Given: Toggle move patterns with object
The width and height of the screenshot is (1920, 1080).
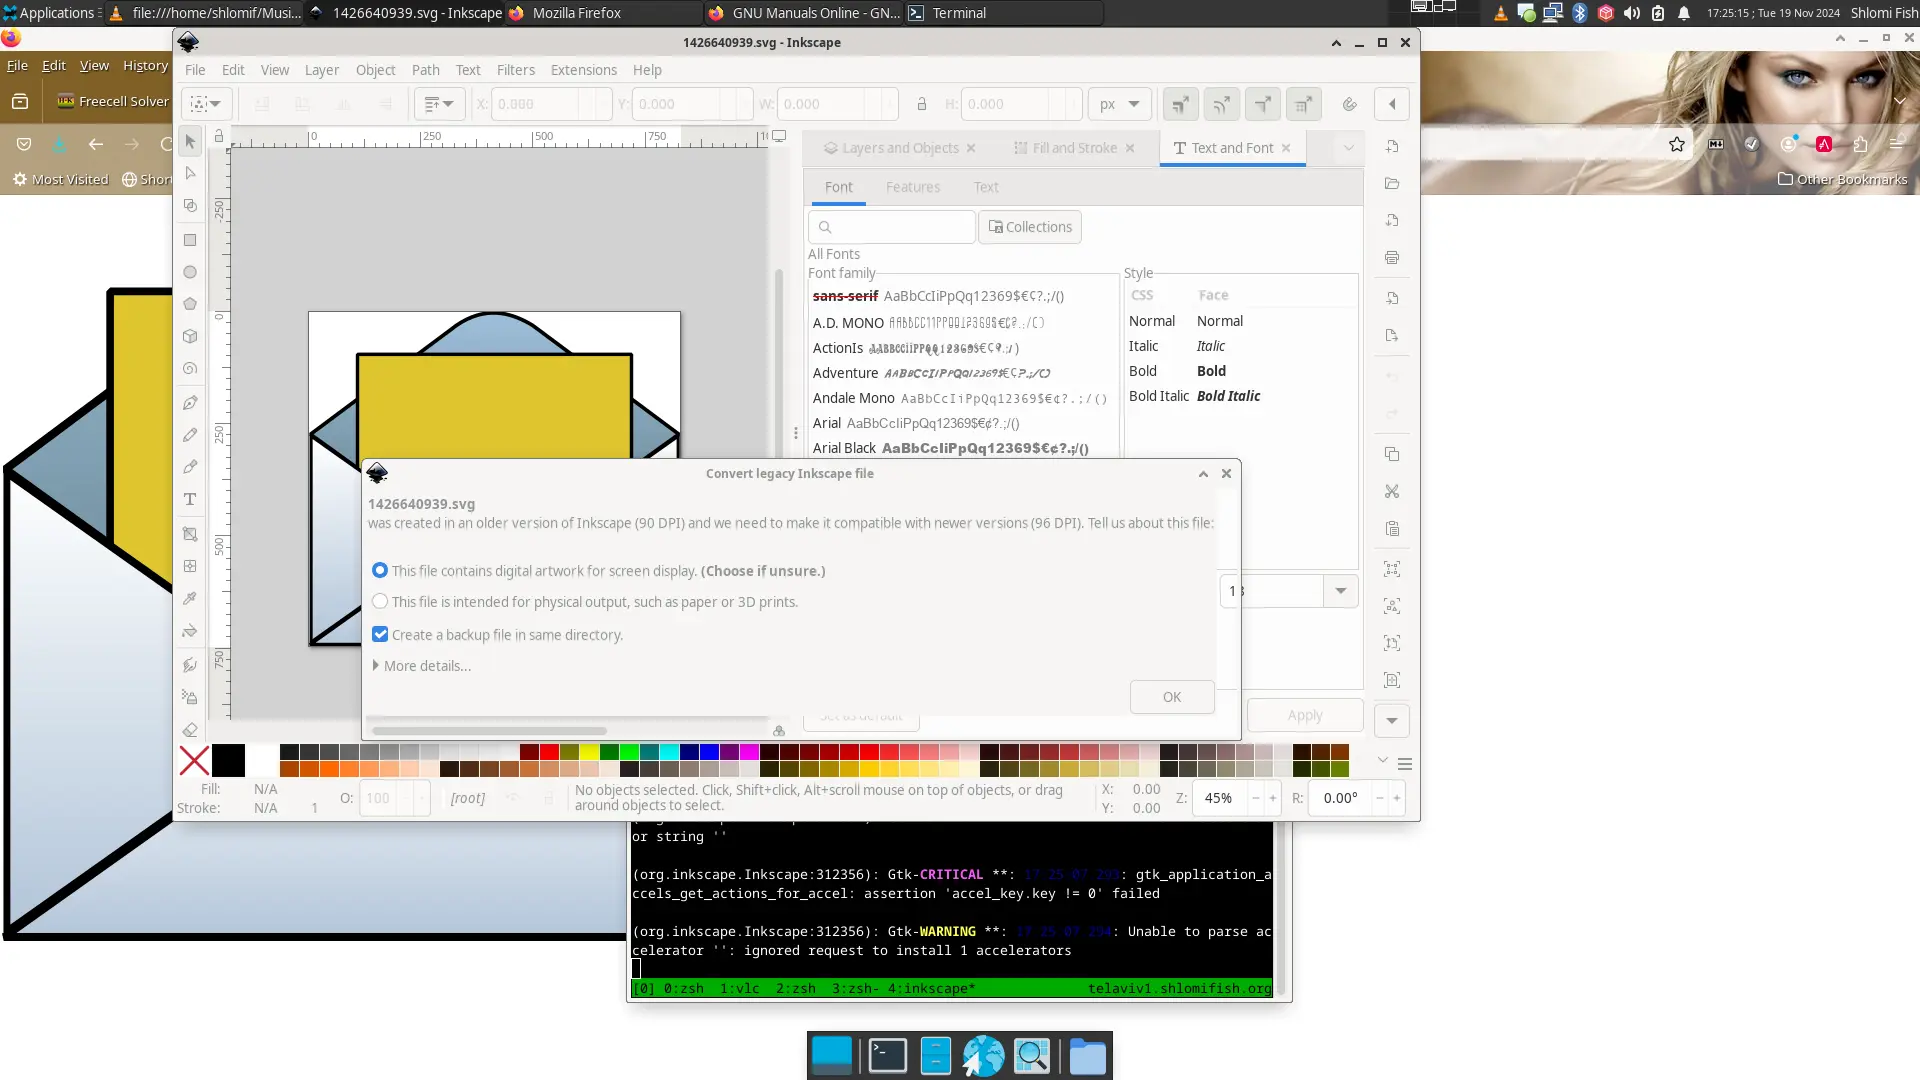Looking at the screenshot, I should click(1303, 104).
